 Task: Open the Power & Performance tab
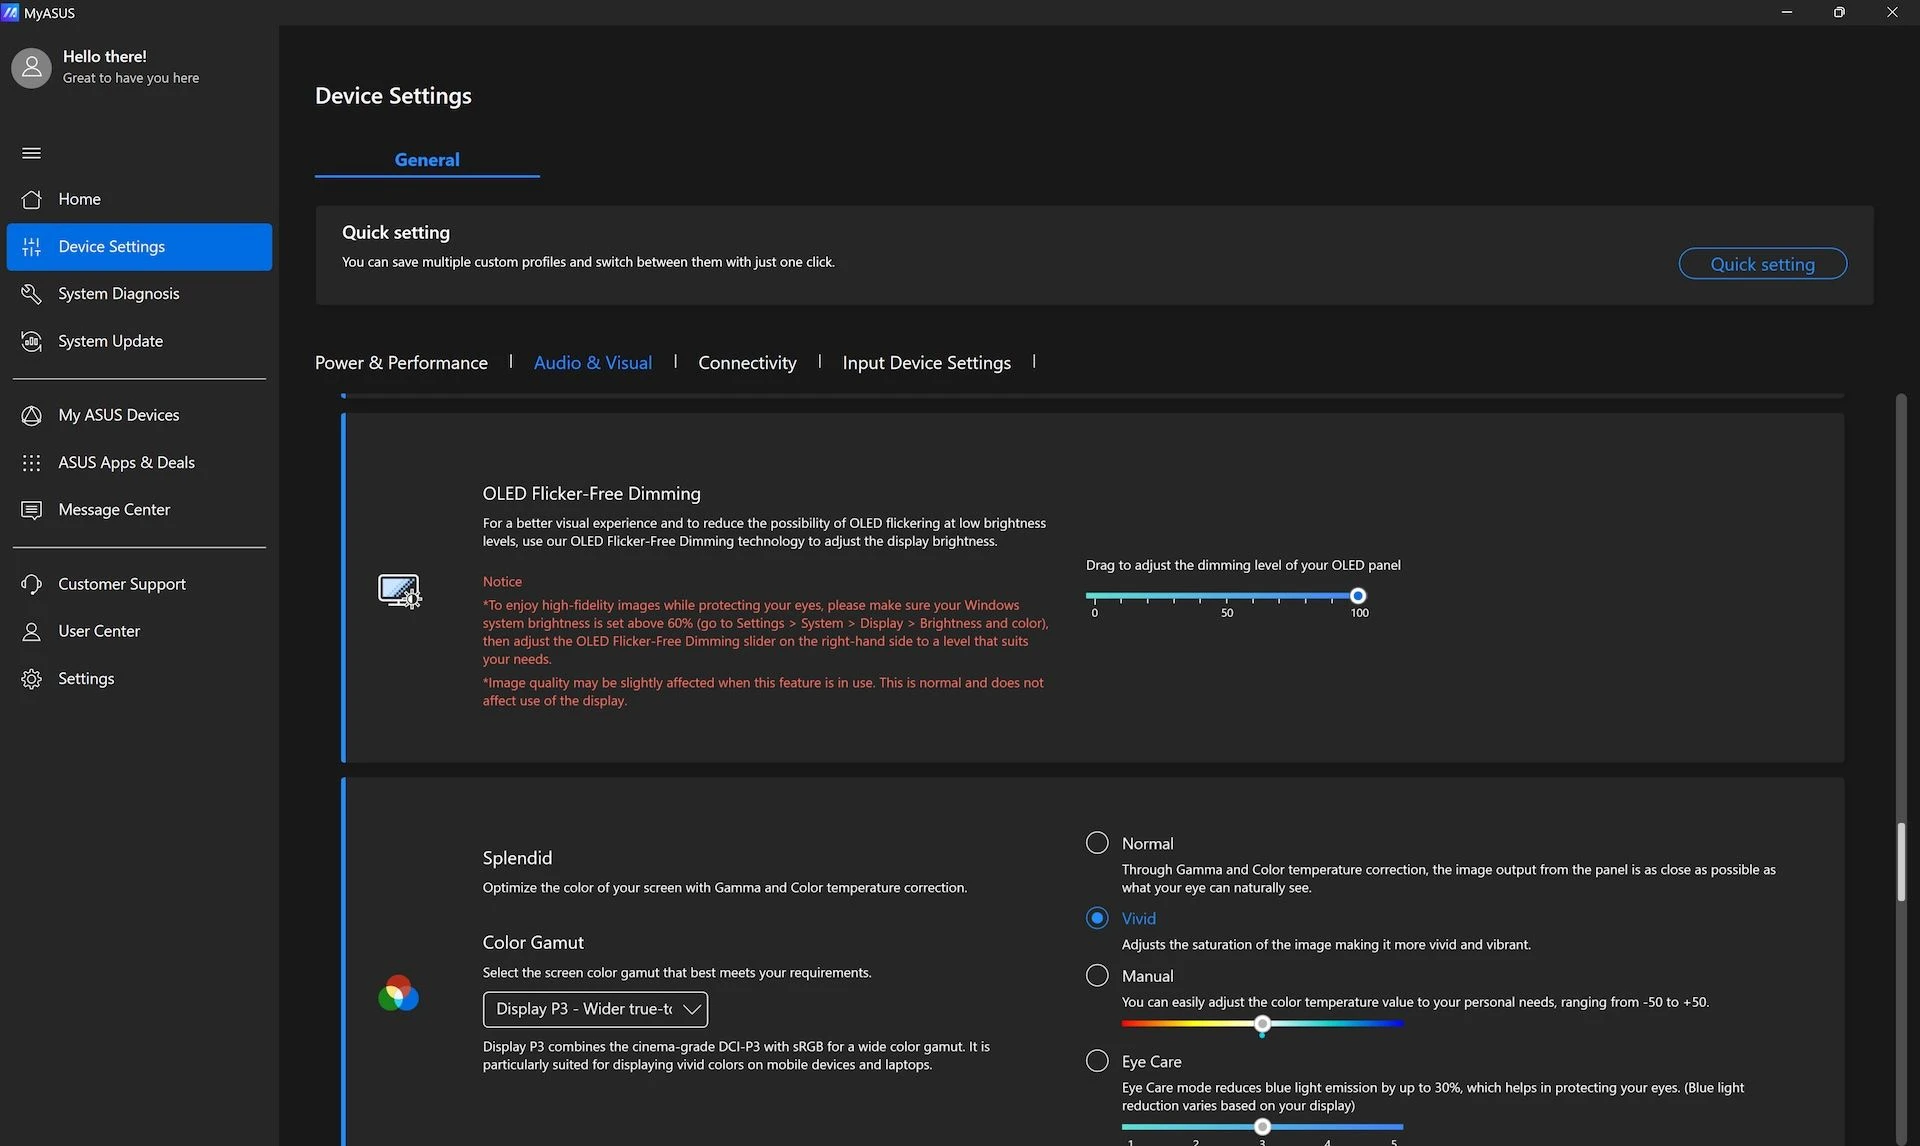tap(401, 362)
